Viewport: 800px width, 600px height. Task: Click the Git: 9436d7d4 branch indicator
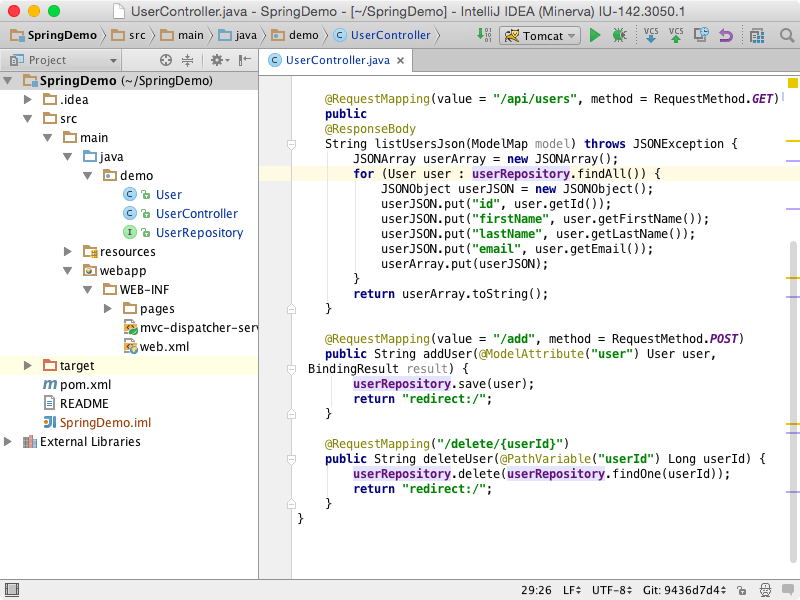click(x=683, y=588)
